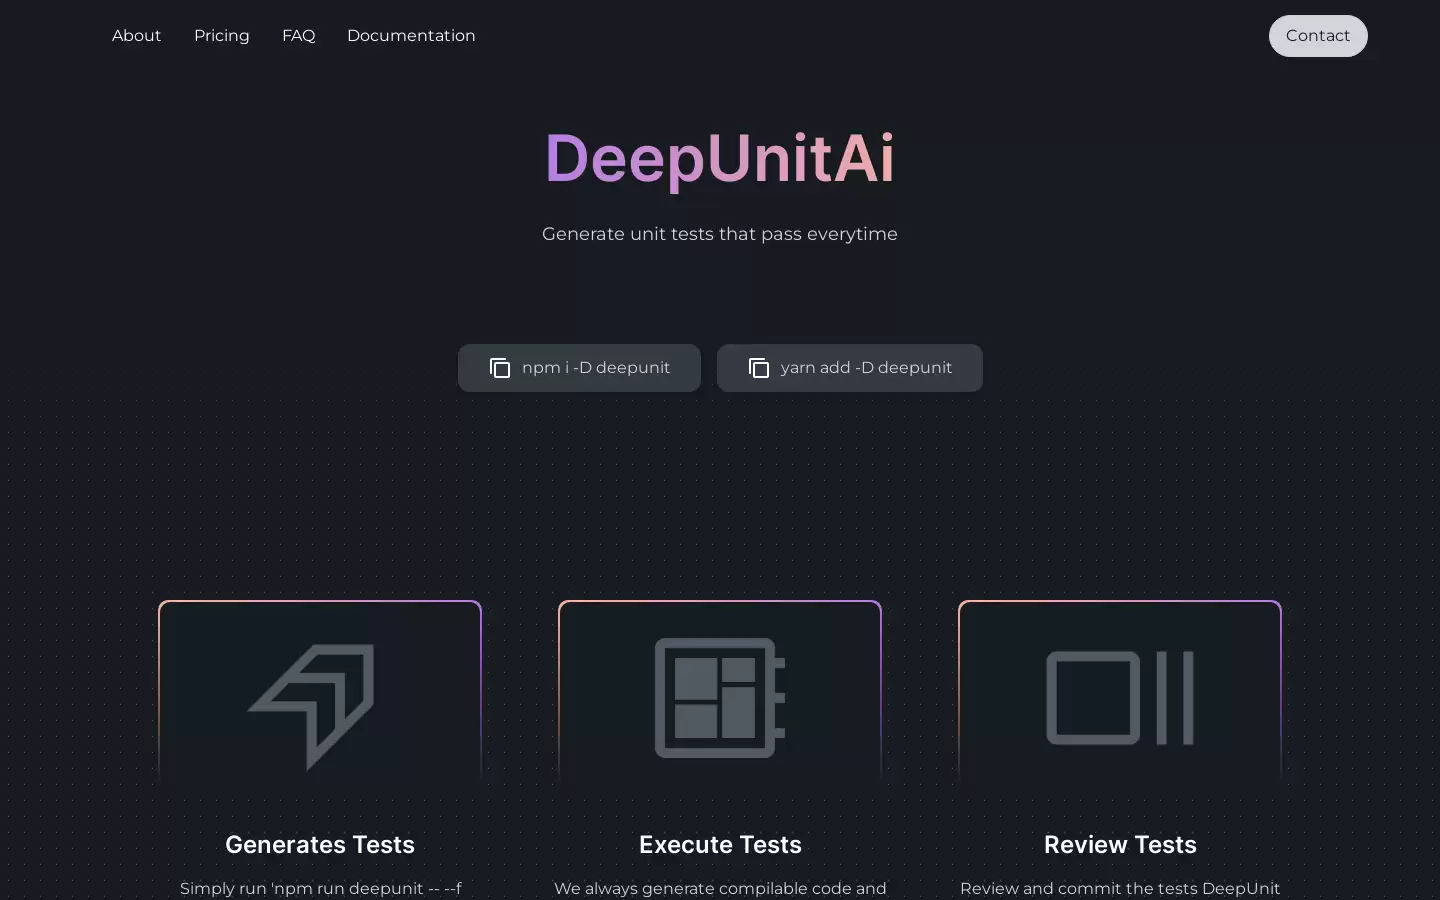Screen dimensions: 1440x900
Task: Click text 'Review and commit the tests DeepUnit'
Action: tap(1120, 888)
